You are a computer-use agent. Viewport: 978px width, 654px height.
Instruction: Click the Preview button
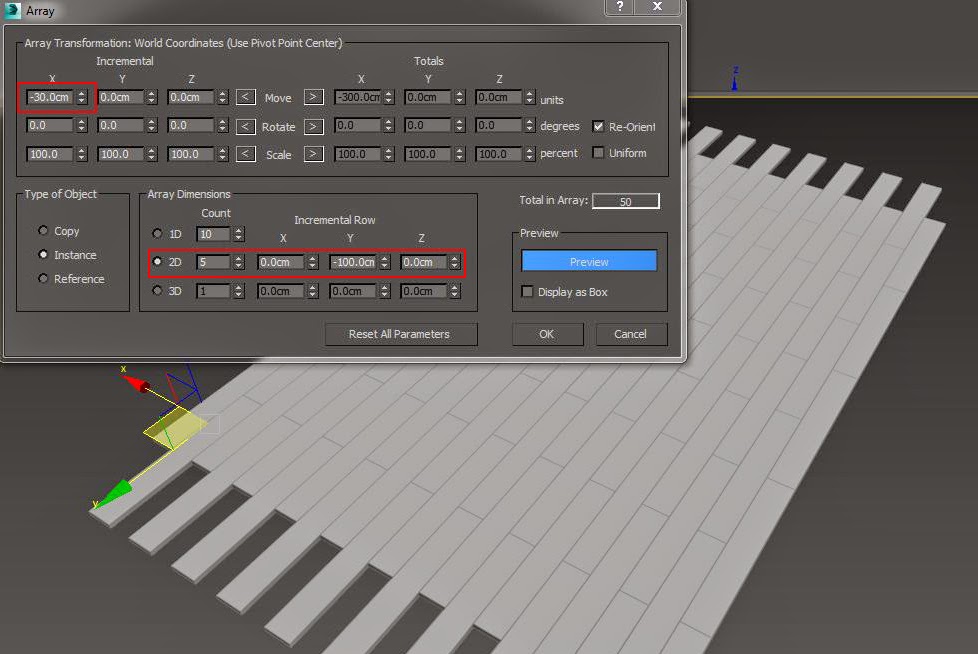click(x=588, y=260)
